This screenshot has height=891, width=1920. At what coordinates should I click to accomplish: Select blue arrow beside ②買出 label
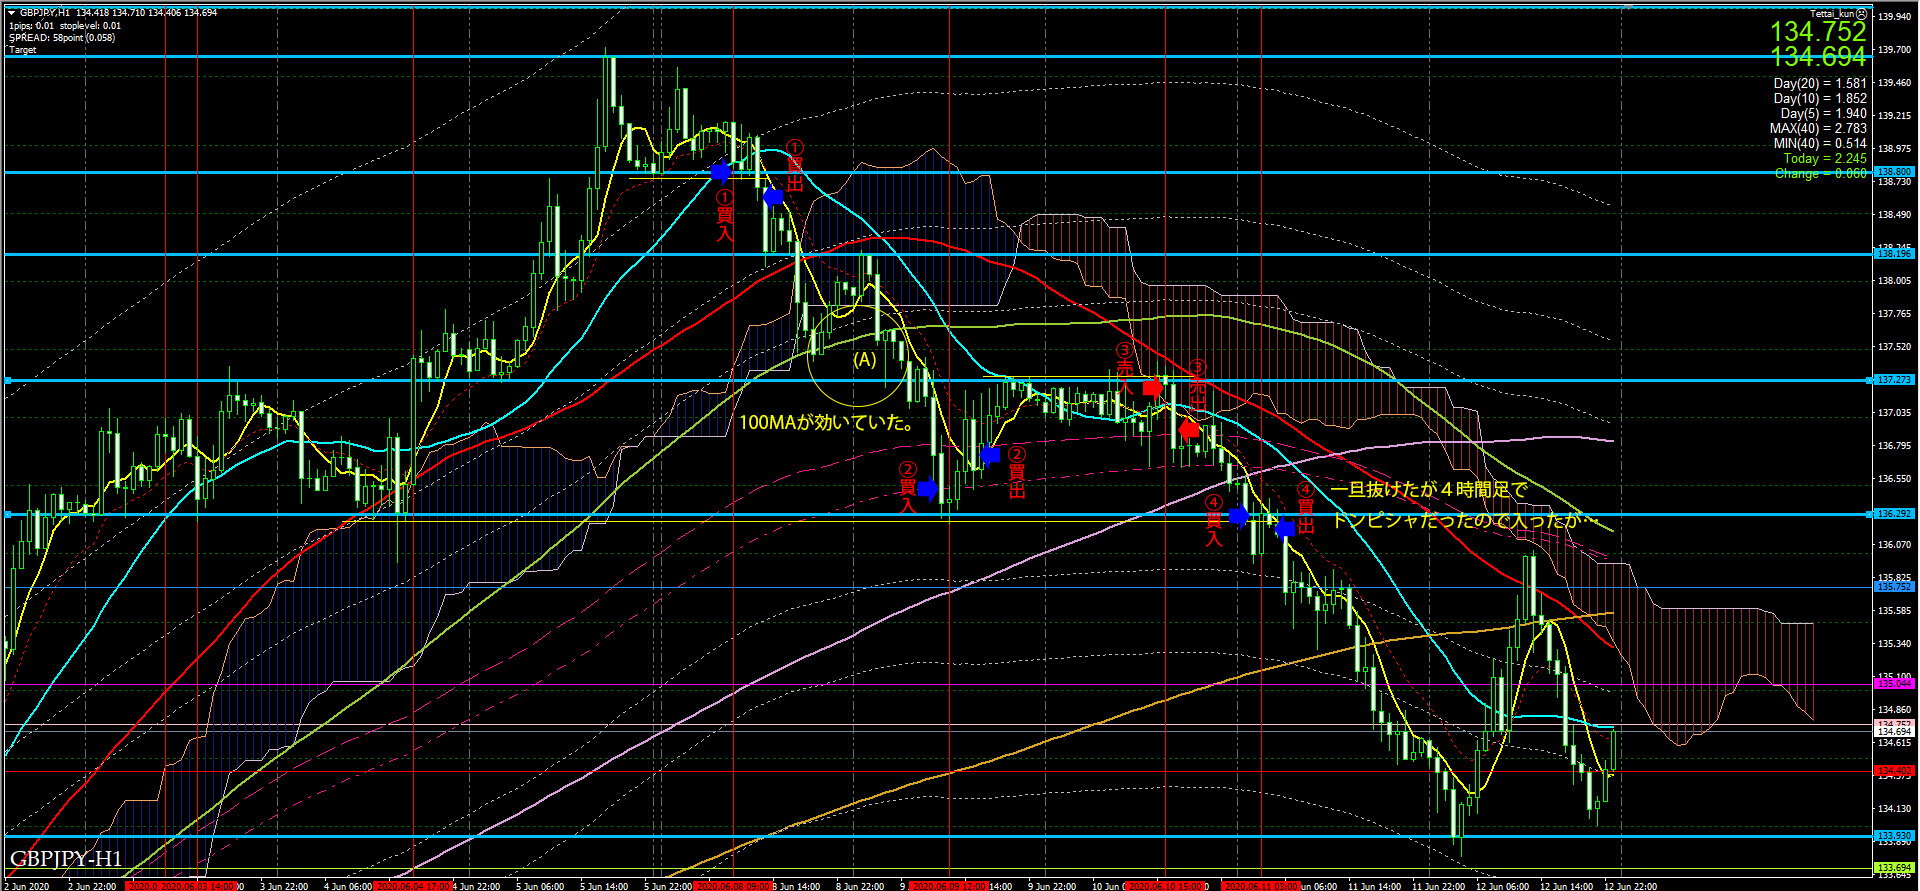pos(989,454)
